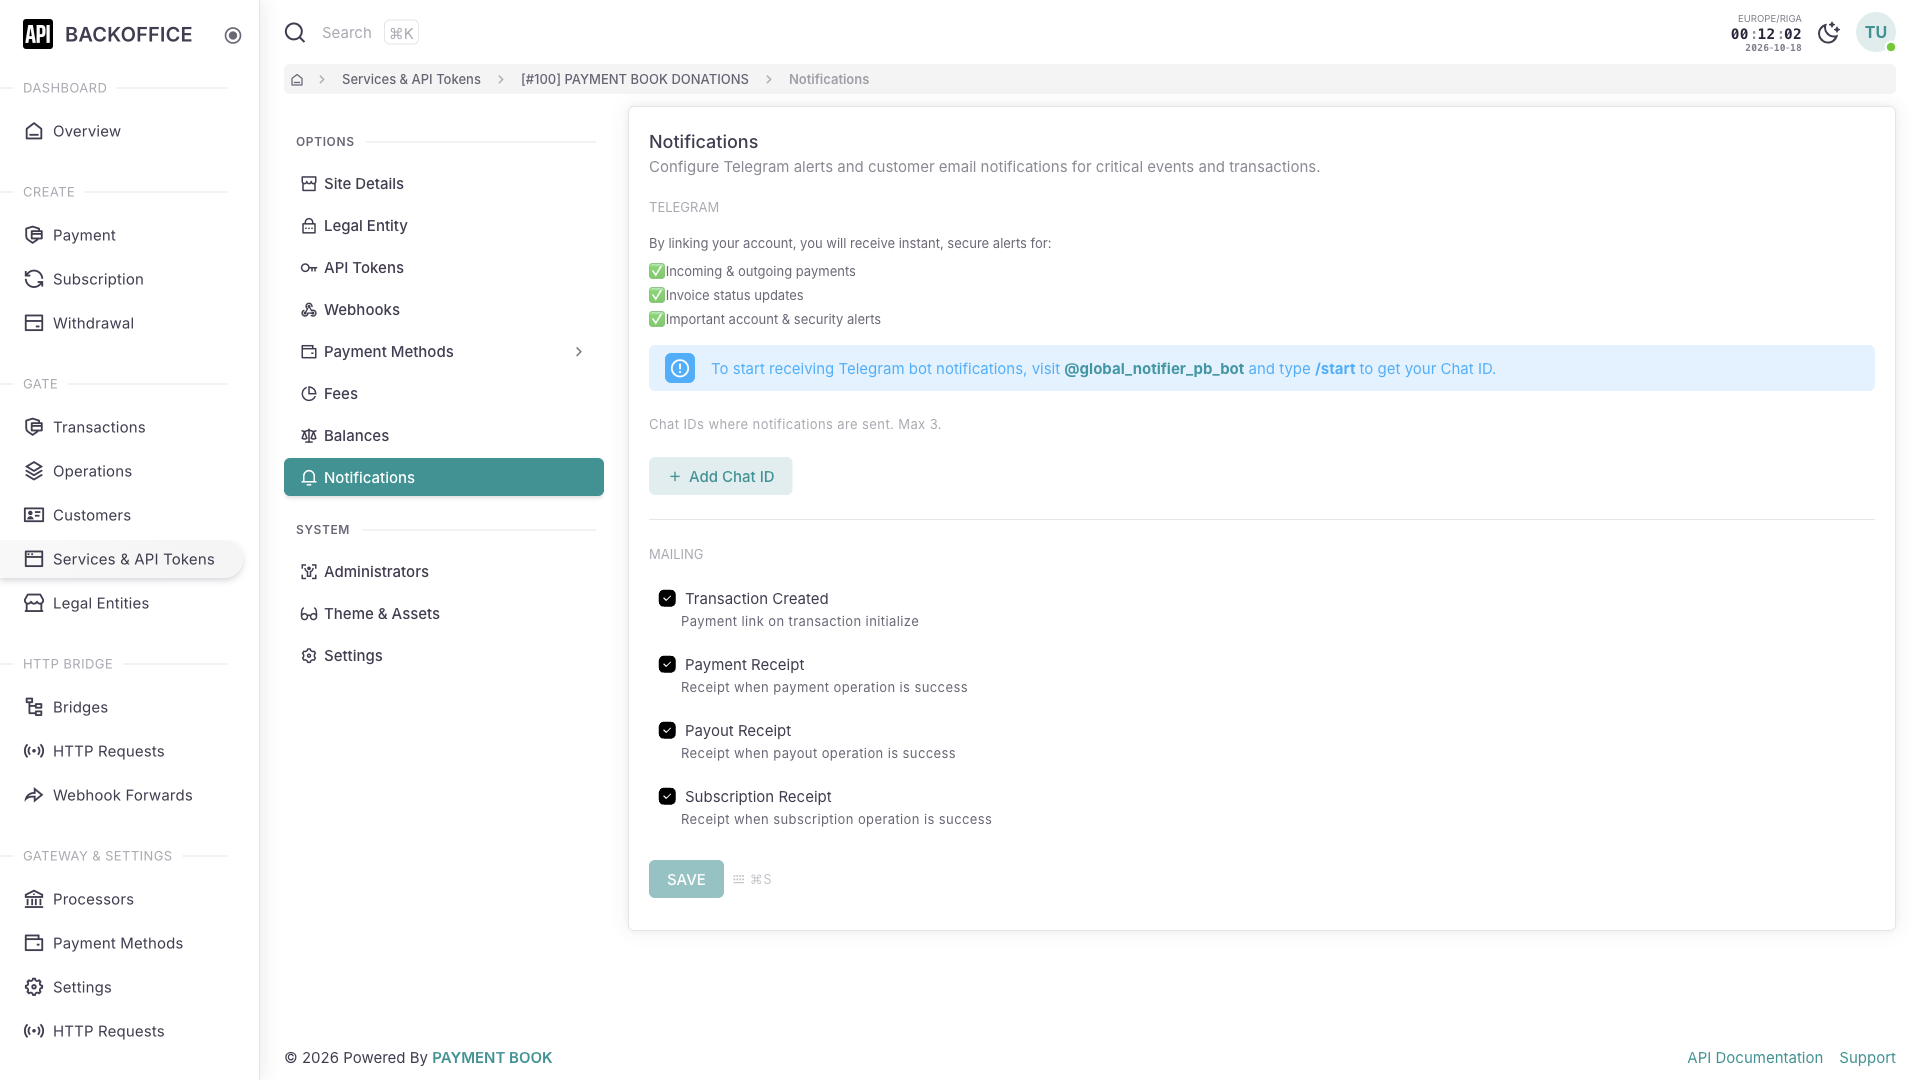This screenshot has width=1920, height=1080.
Task: Click the Add Chat ID button
Action: pos(720,476)
